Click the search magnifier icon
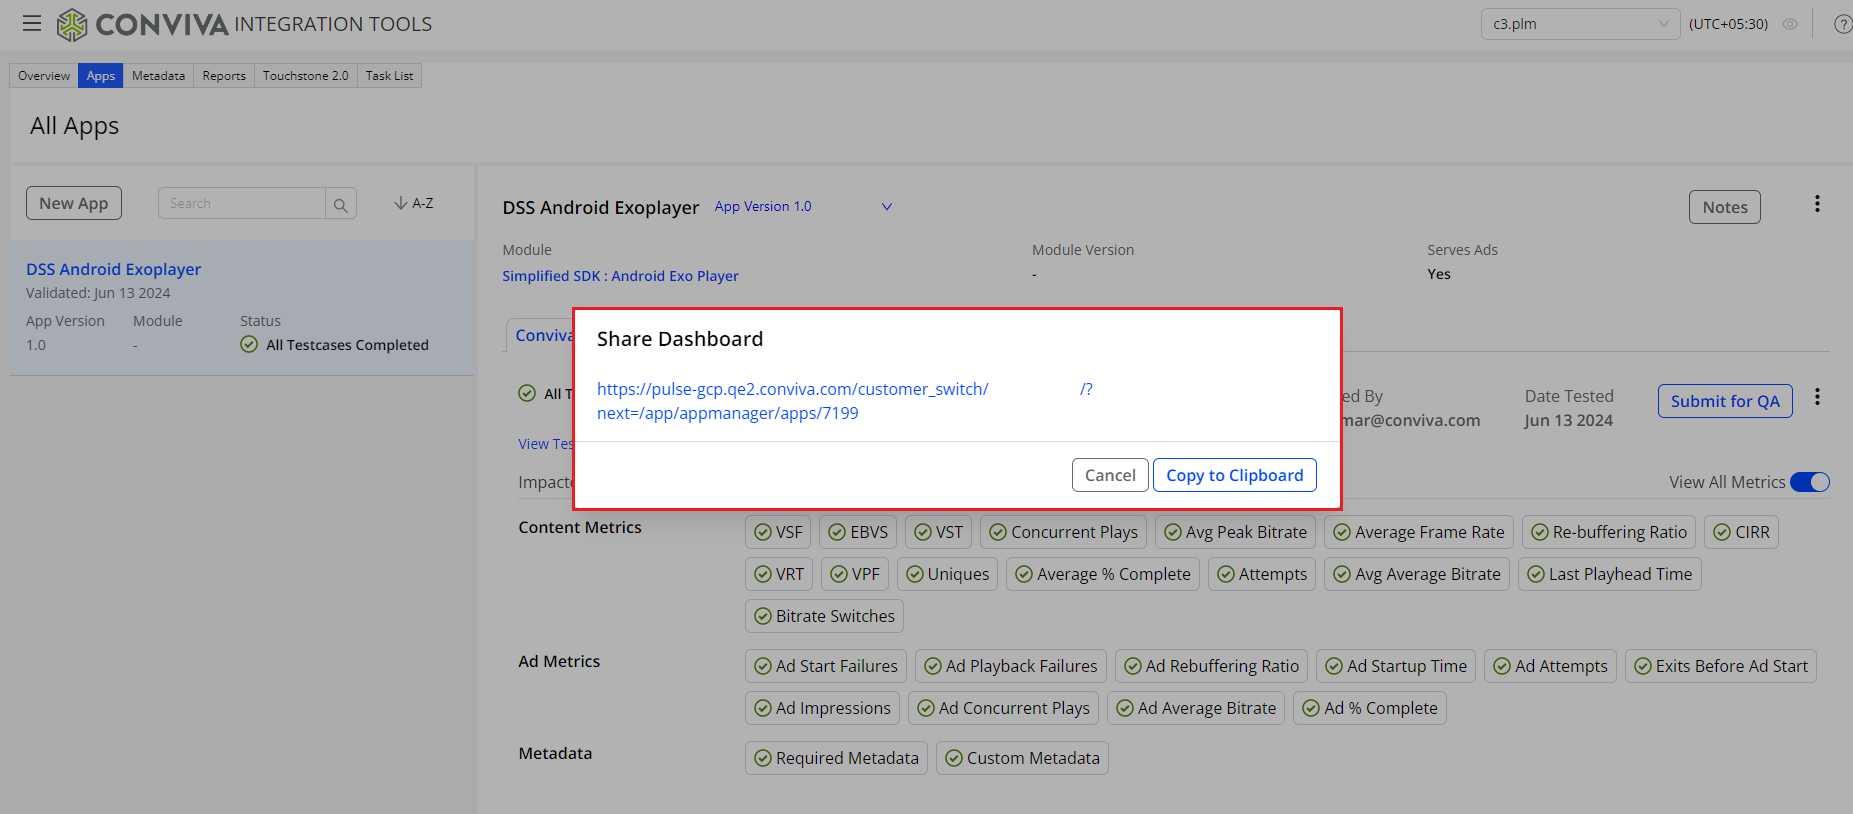Viewport: 1853px width, 814px height. [x=340, y=204]
